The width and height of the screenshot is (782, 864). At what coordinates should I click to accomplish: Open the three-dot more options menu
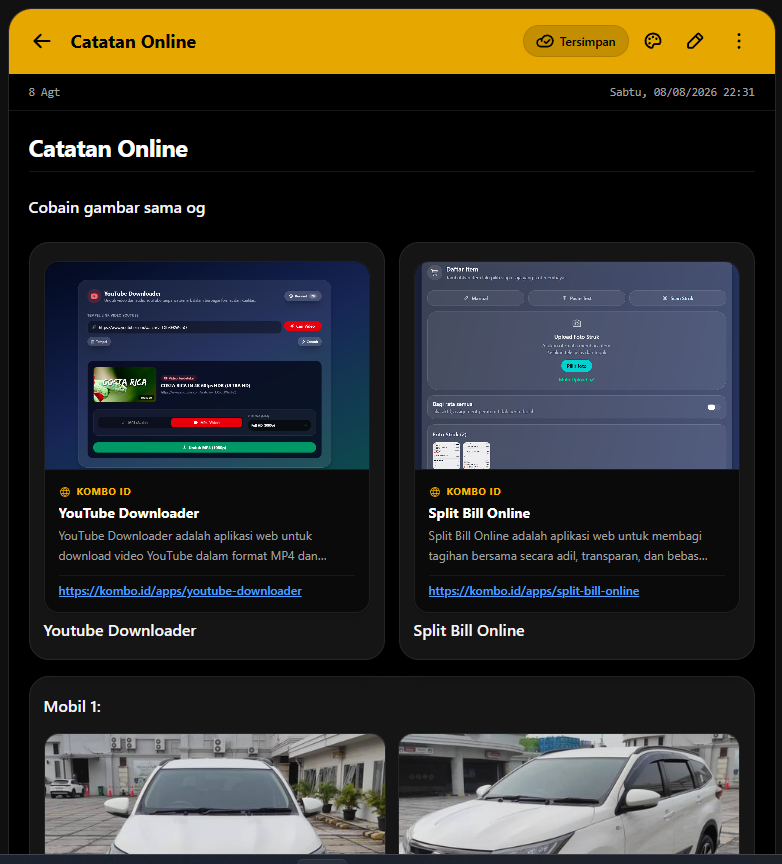coord(738,41)
